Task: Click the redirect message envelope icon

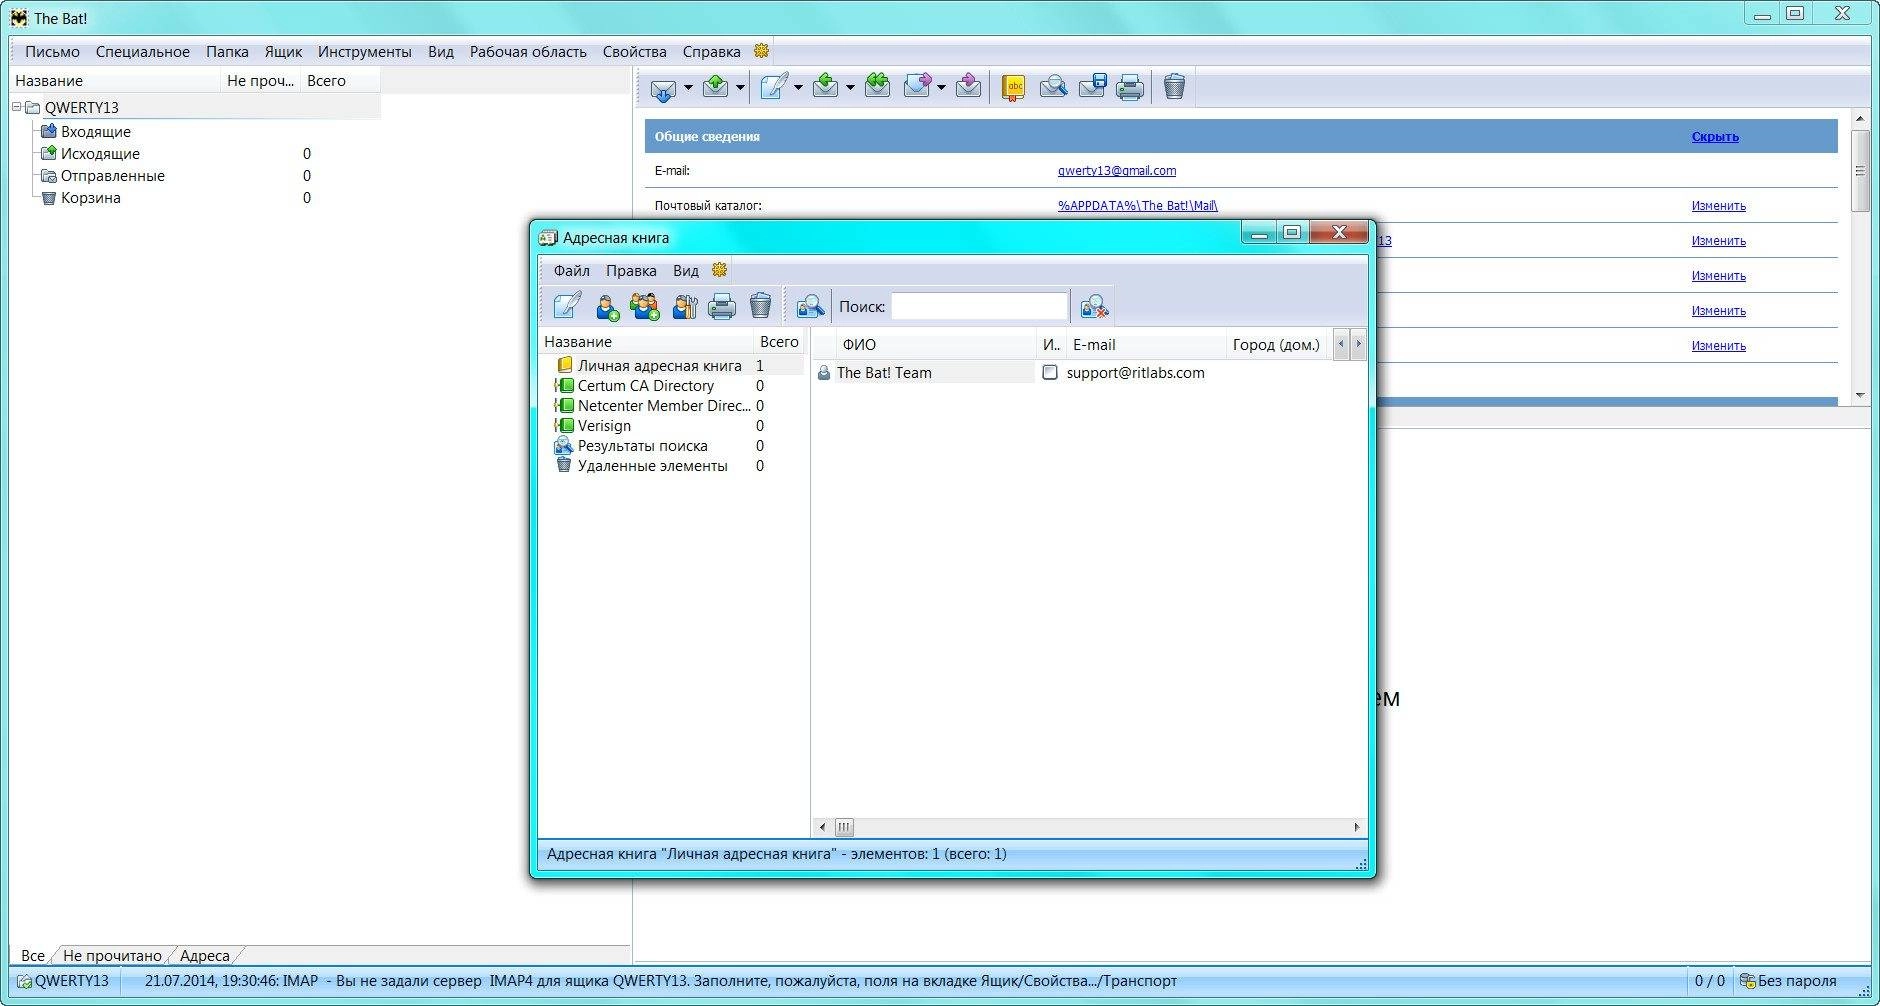Action: click(x=968, y=87)
